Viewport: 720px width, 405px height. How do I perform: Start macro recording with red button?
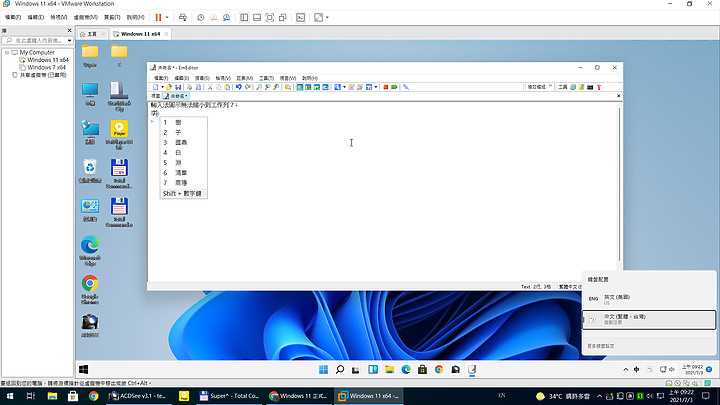pos(386,87)
